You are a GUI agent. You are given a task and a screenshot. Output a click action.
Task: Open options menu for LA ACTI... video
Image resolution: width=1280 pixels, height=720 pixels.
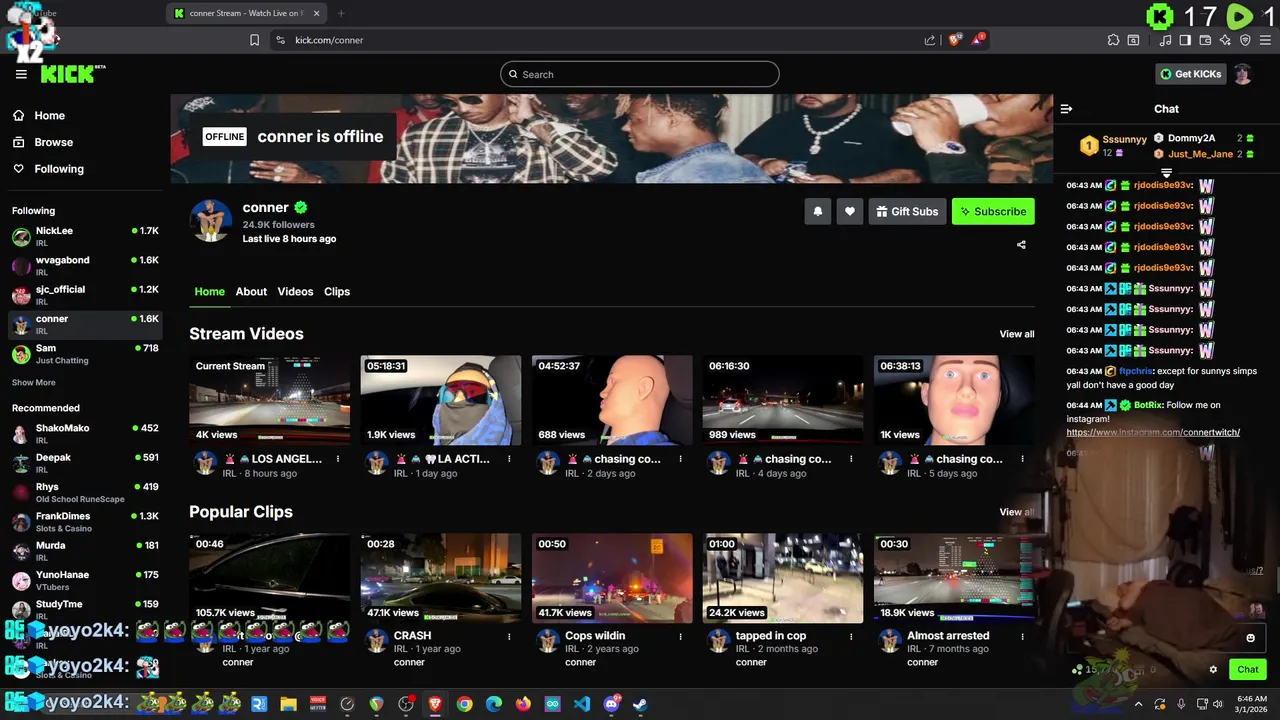pos(509,459)
